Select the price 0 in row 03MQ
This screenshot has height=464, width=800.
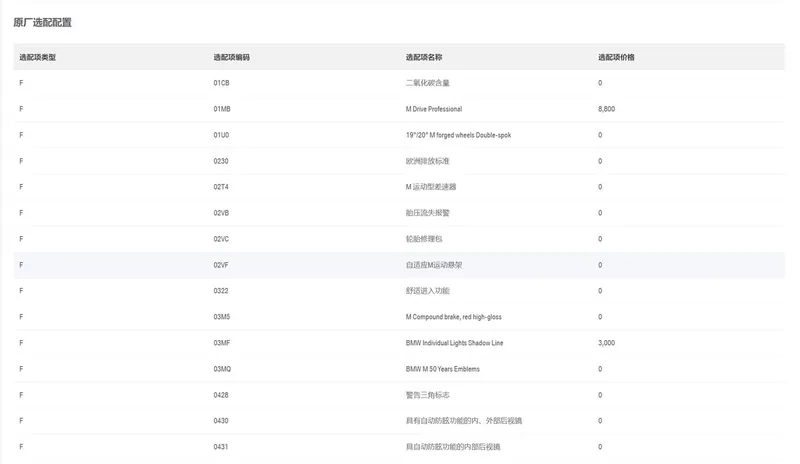600,369
